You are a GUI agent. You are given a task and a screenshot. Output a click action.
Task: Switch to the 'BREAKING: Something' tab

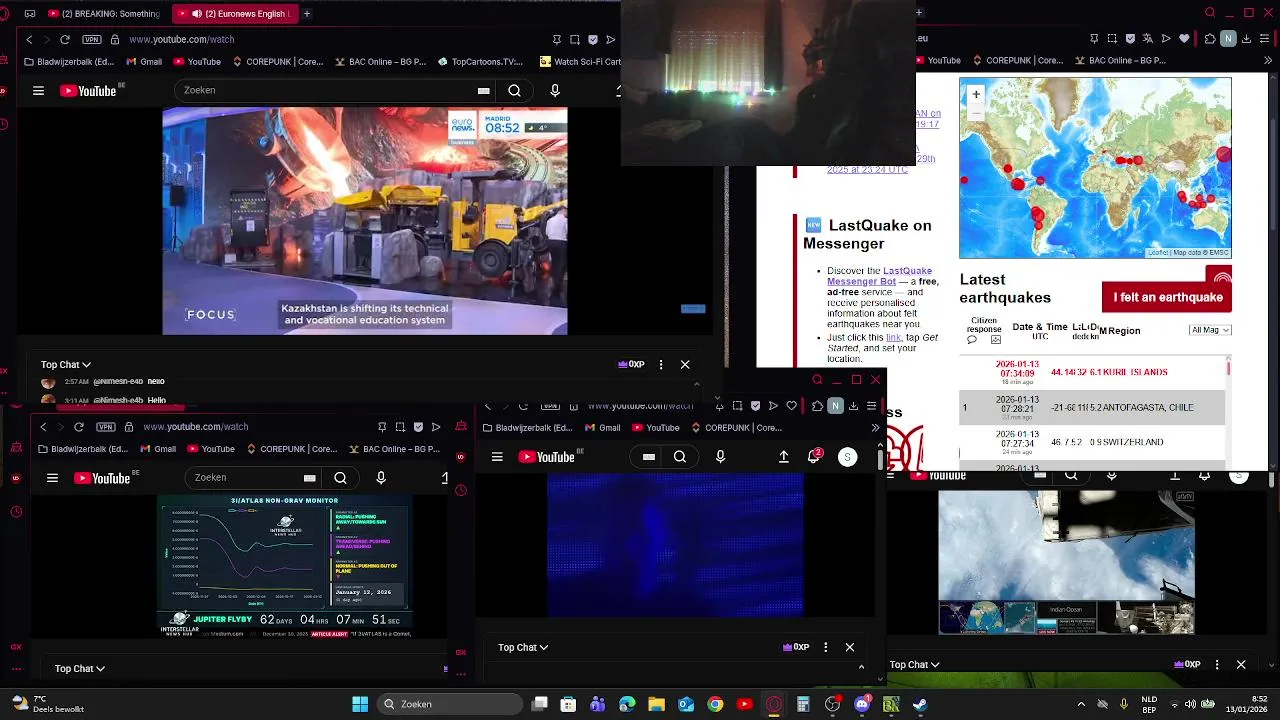tap(104, 14)
